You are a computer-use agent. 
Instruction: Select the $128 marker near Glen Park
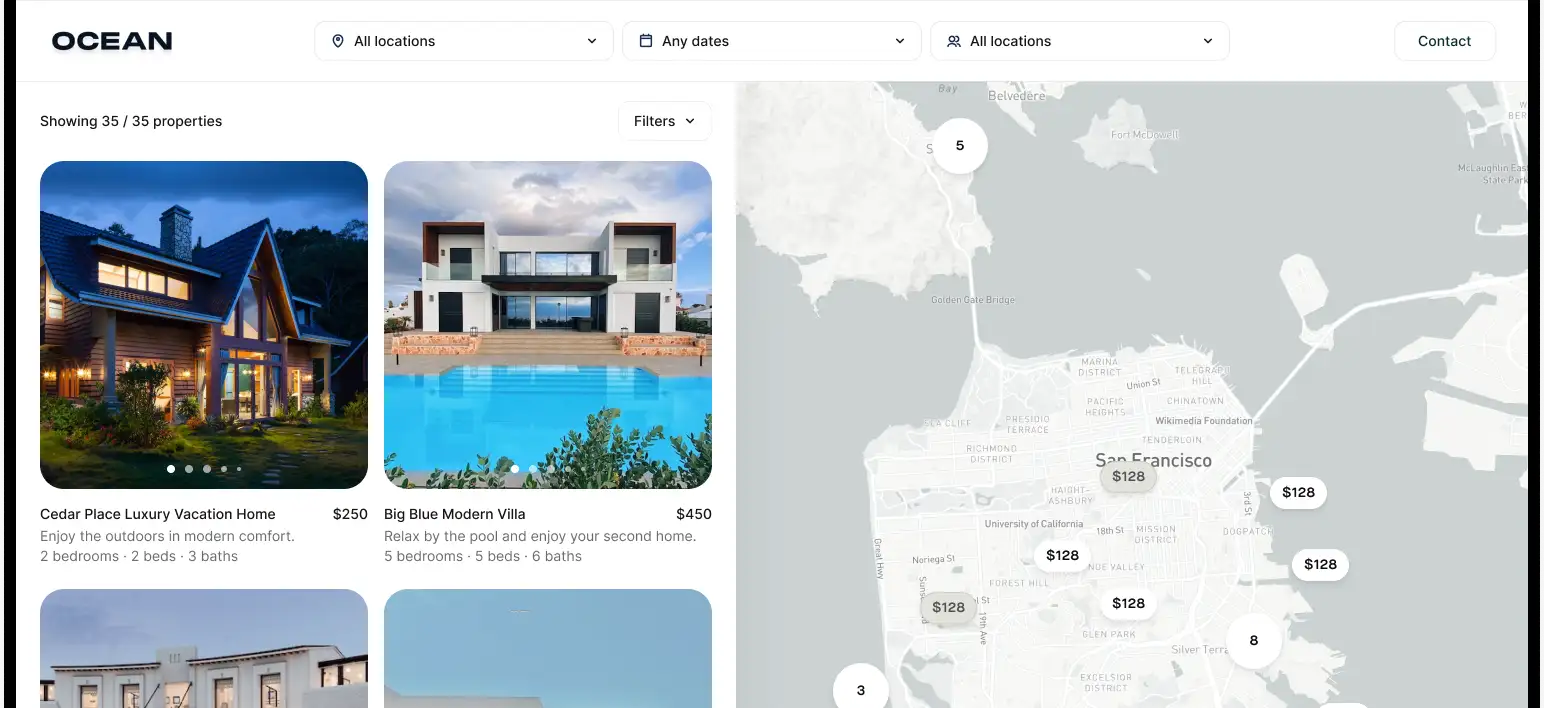(x=1128, y=603)
